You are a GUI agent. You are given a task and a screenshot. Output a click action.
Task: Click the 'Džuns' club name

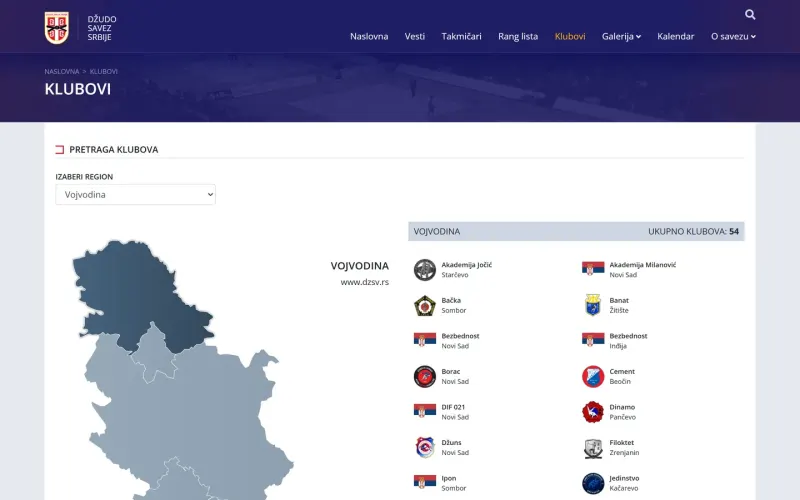[x=451, y=442]
